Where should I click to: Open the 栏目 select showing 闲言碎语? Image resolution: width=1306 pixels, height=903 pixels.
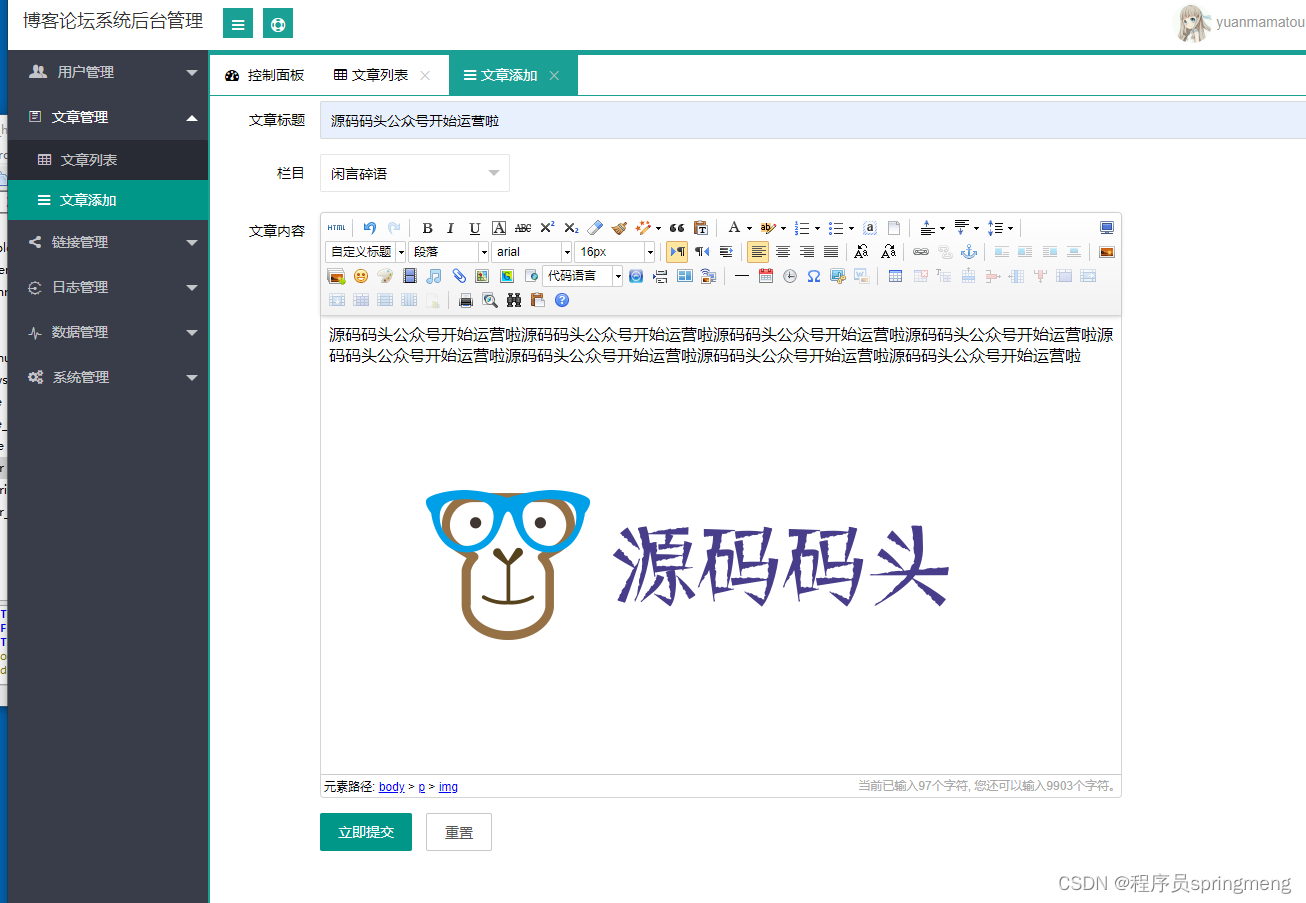415,173
